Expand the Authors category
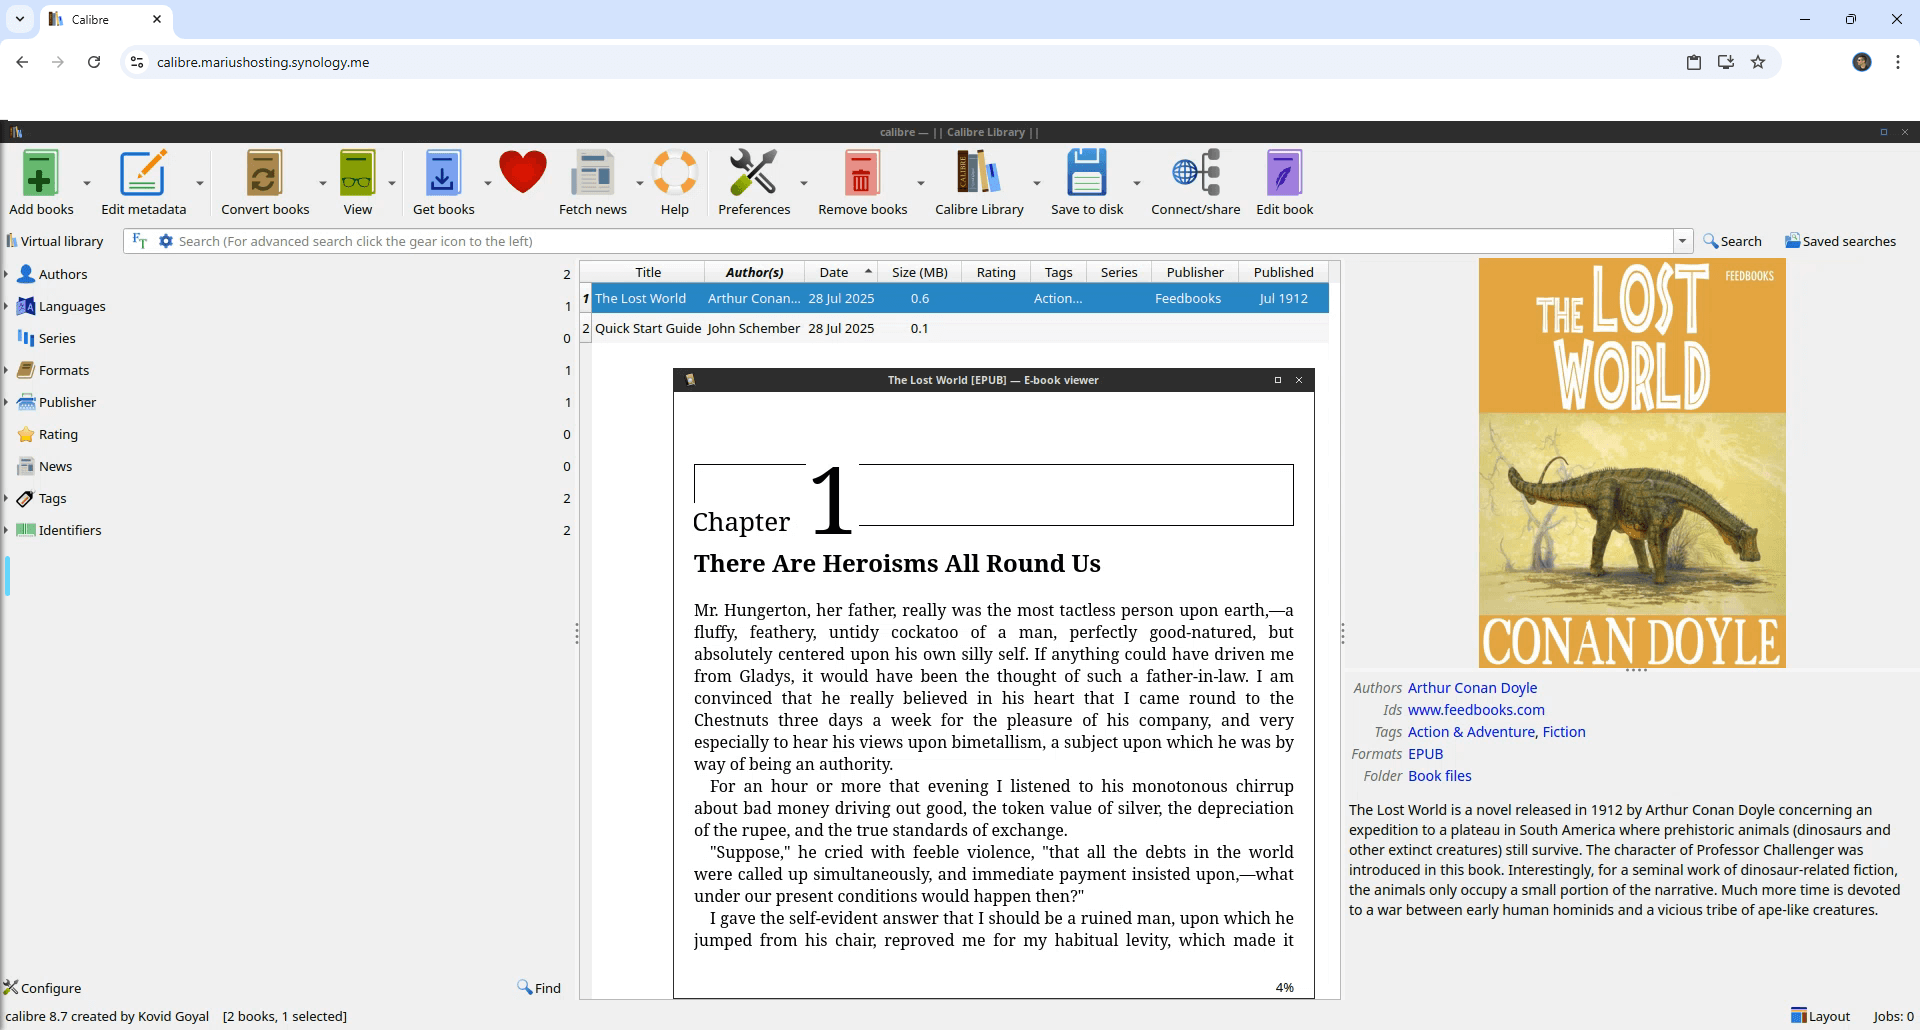This screenshot has width=1920, height=1030. 6,274
